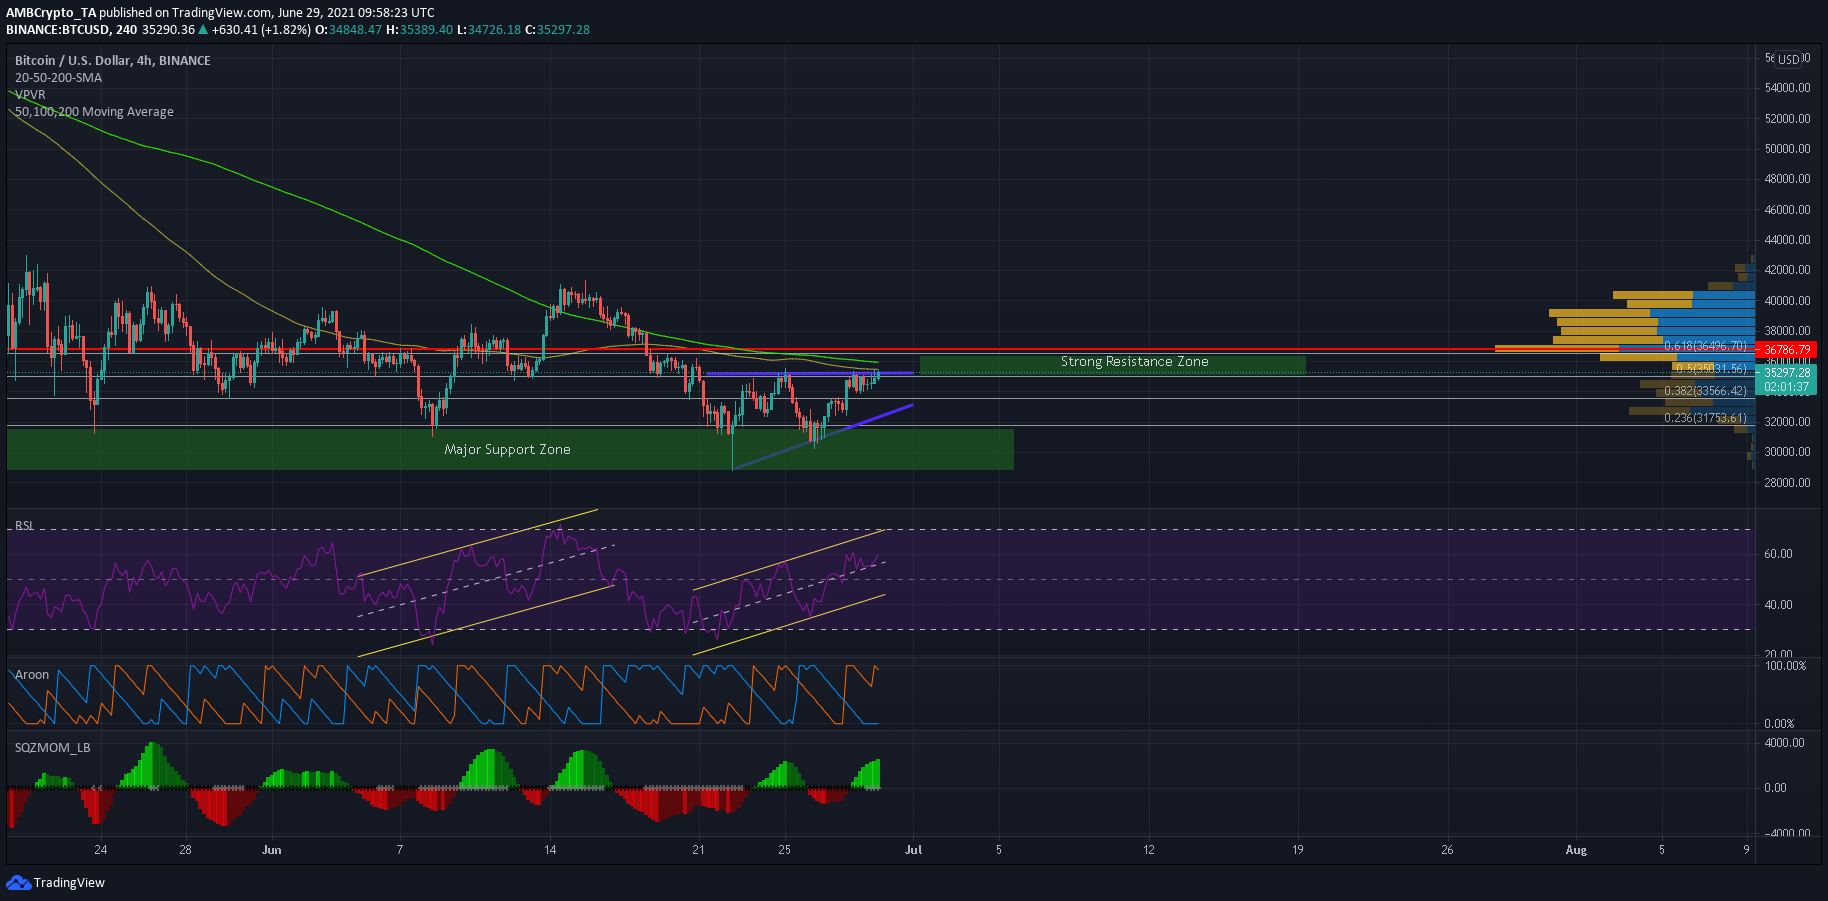Click the AMBCrypto_TA author name
This screenshot has height=901, width=1828.
pyautogui.click(x=51, y=13)
